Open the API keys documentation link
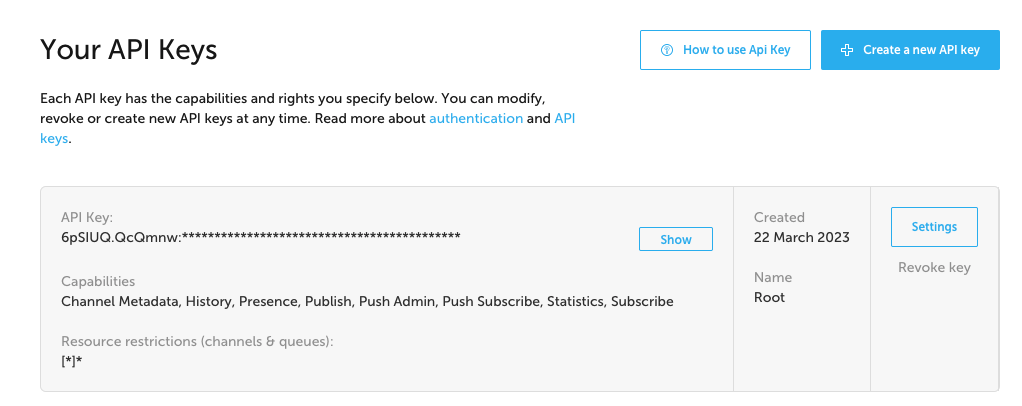 [564, 118]
